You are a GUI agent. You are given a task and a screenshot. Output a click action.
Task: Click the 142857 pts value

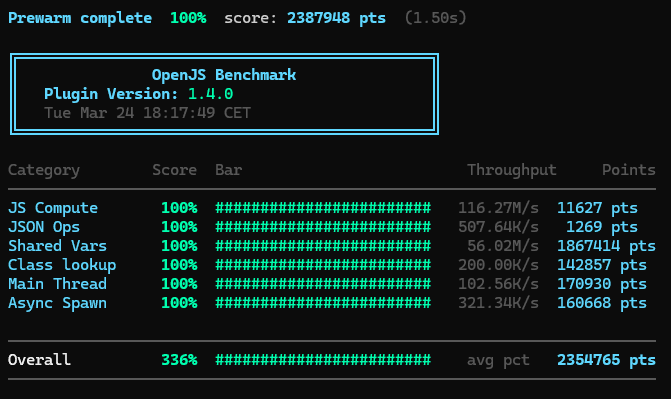(x=602, y=265)
